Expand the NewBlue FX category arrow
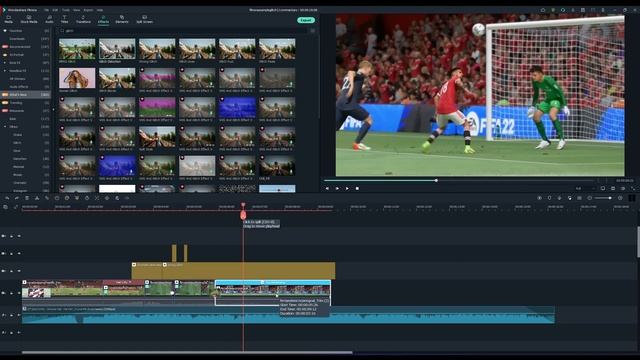Image resolution: width=640 pixels, height=360 pixels. tap(5, 71)
